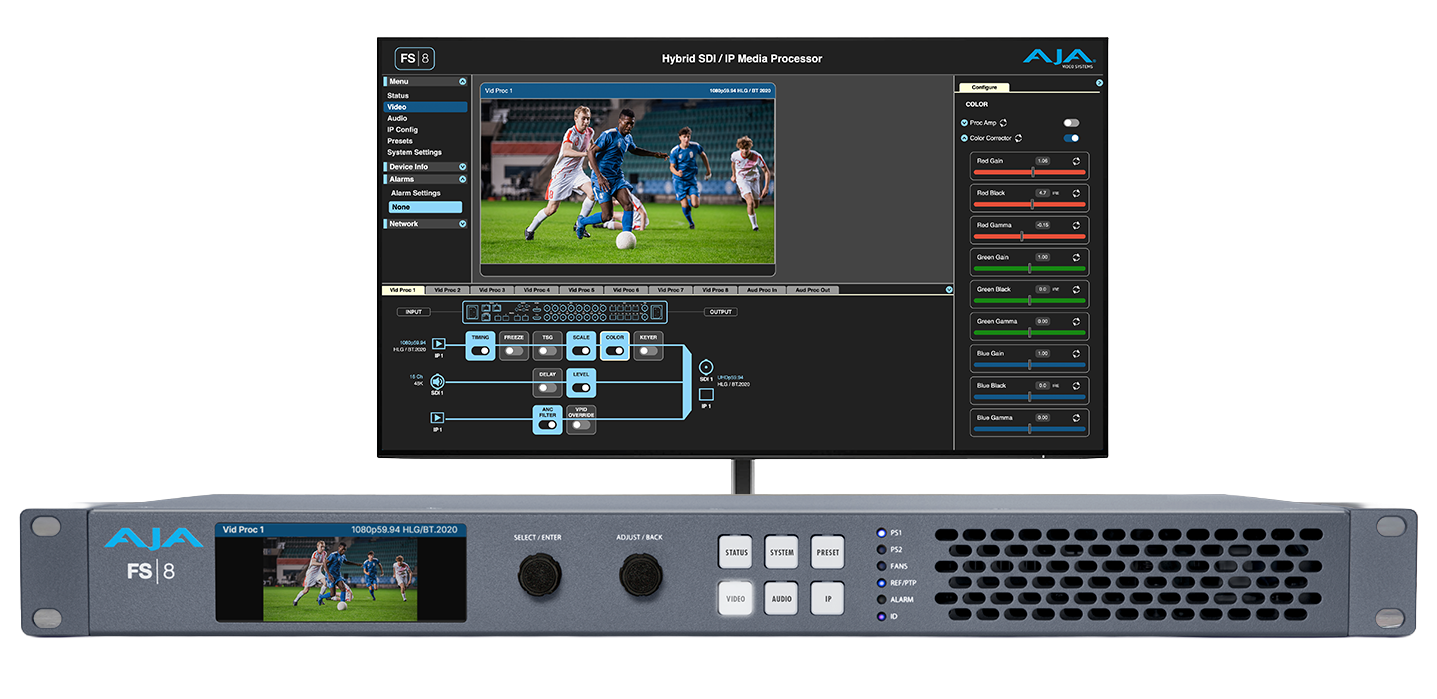
Task: Click the Color Corrector reset icon
Action: pos(1018,138)
